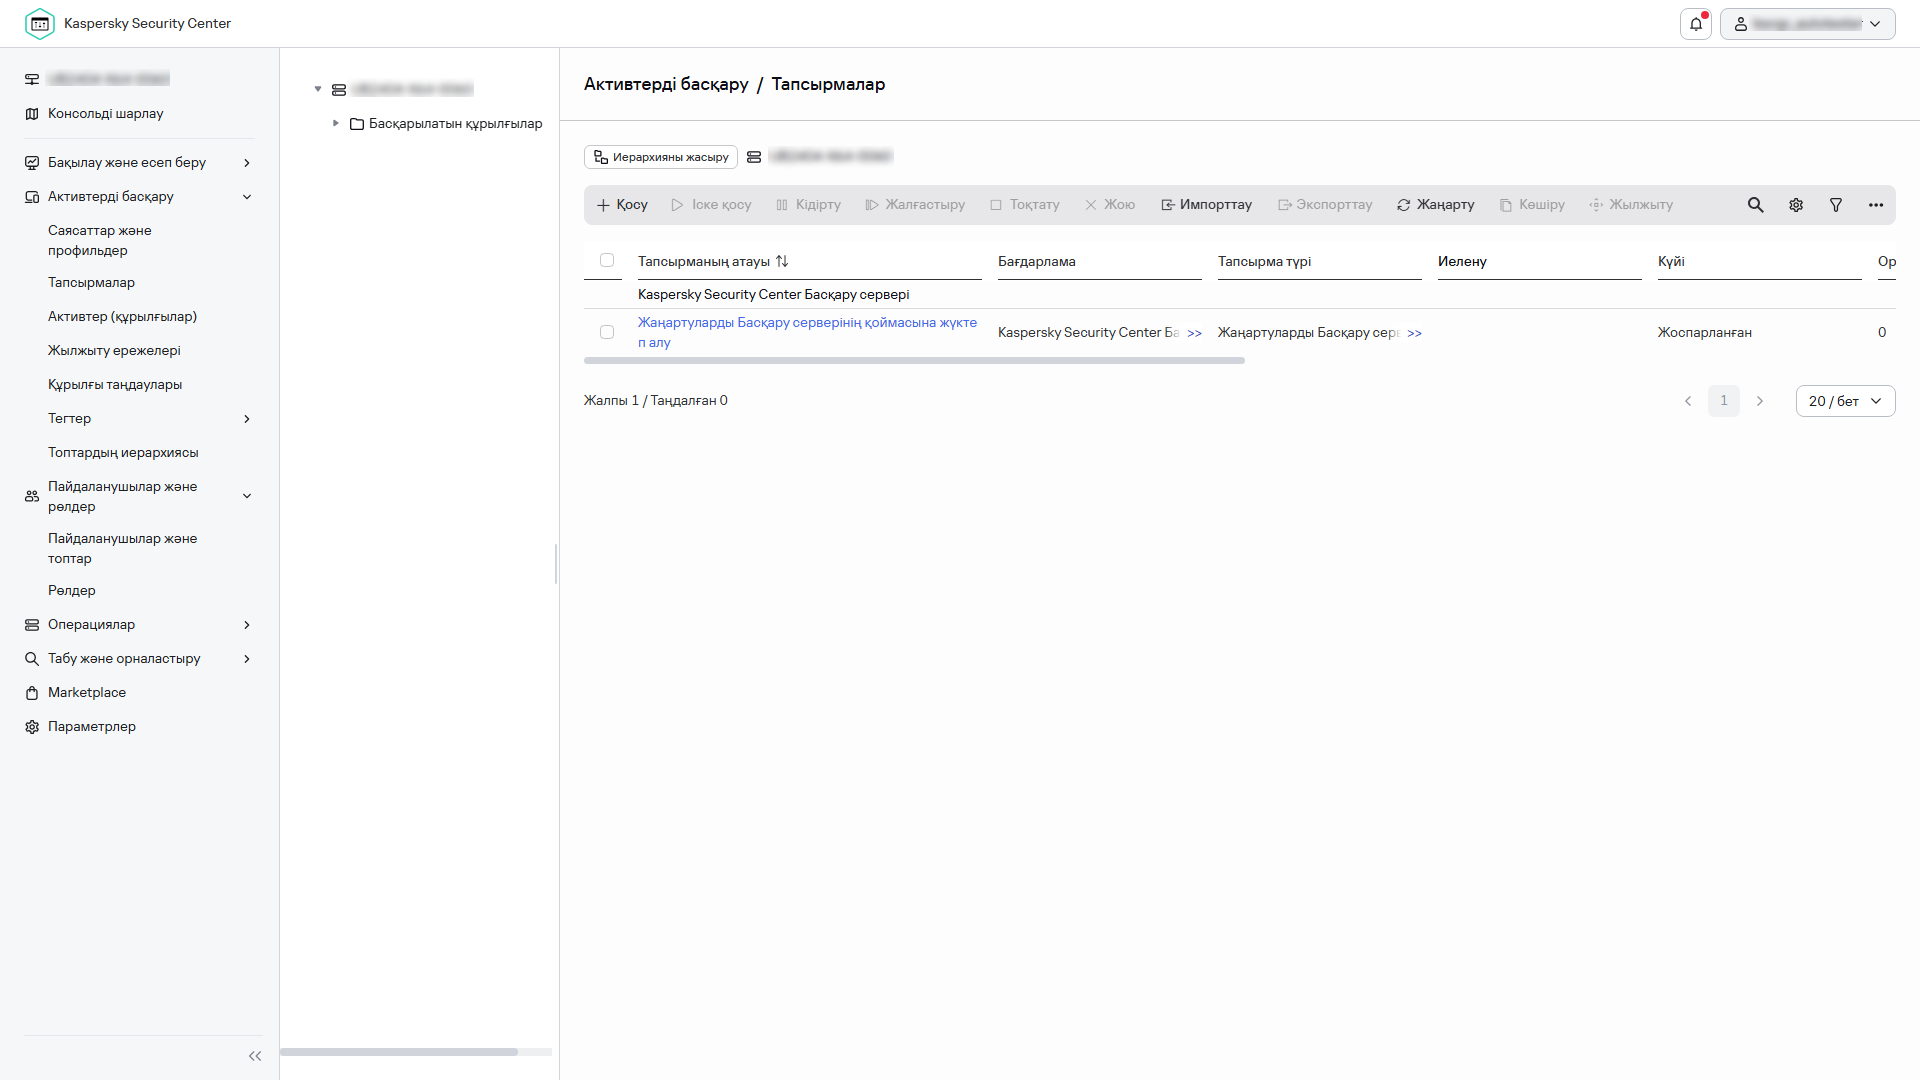Click the Қосу add task button
The image size is (1920, 1080).
click(622, 205)
